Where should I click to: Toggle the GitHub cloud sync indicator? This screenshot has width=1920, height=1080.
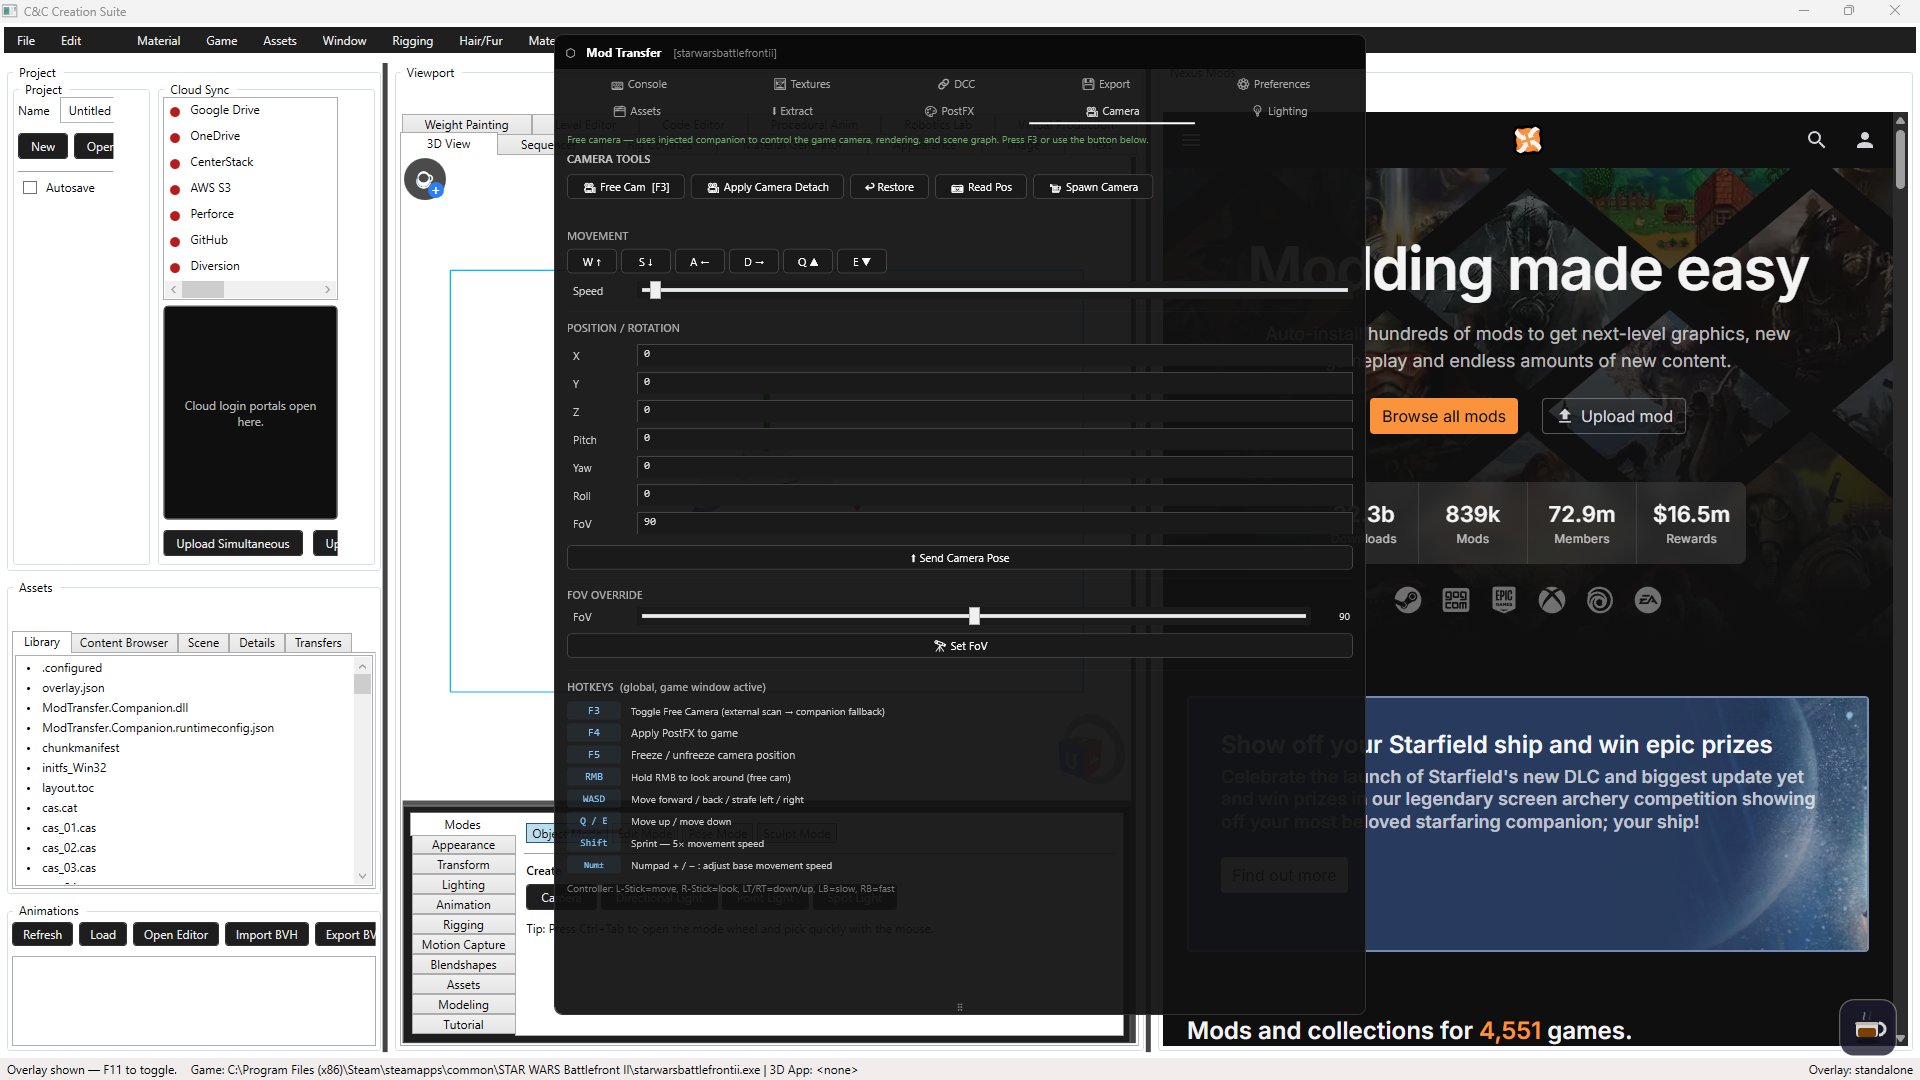(x=175, y=241)
